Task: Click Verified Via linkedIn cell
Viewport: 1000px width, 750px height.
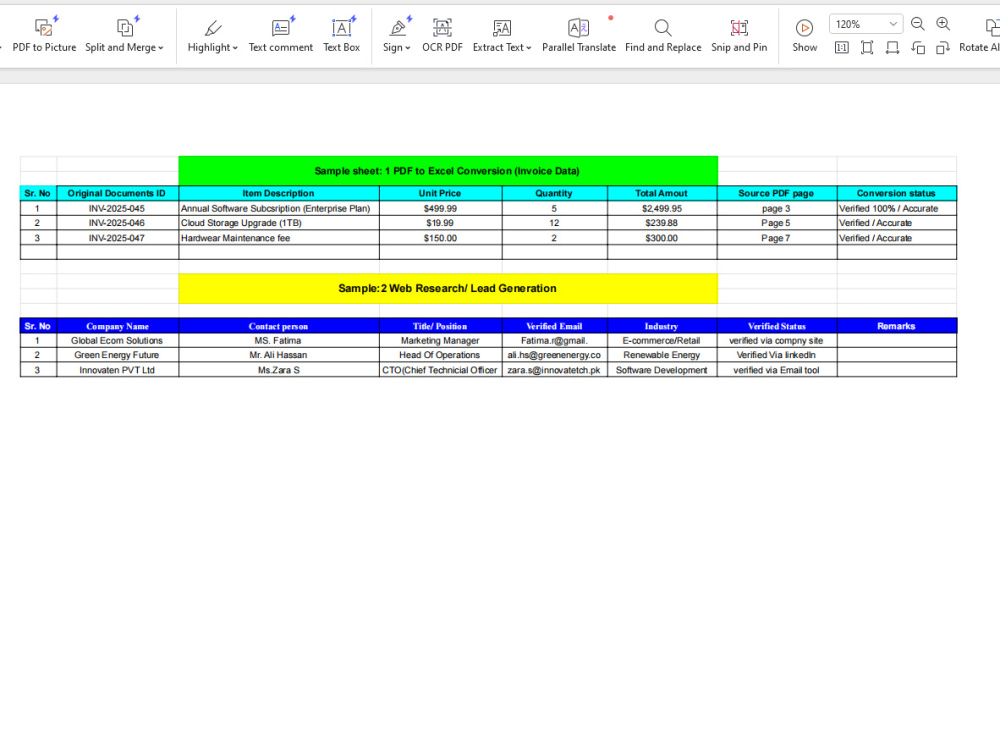Action: point(776,355)
